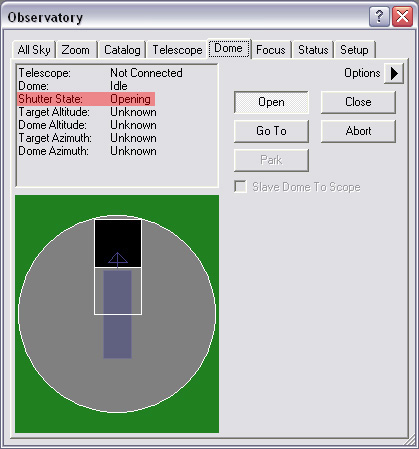Go to the Telescope tab
Screen dimensions: 419x449
click(x=177, y=50)
